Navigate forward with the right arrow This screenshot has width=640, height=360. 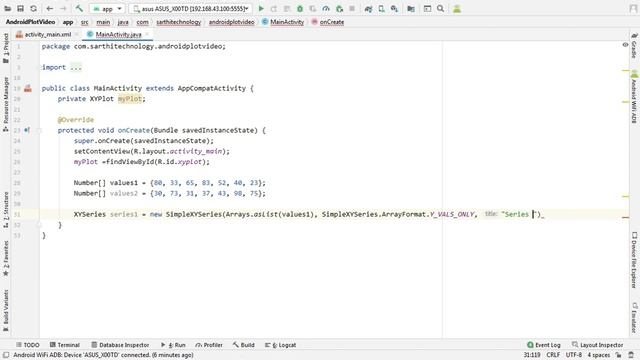pyautogui.click(x=63, y=9)
